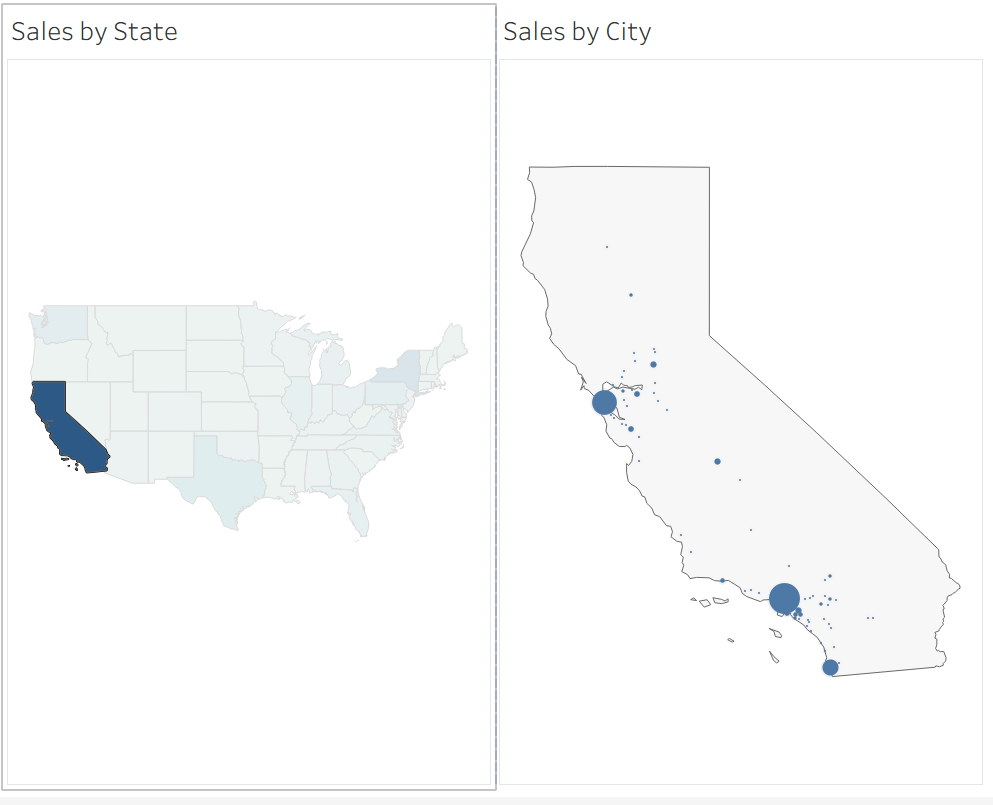The image size is (993, 805).
Task: Click the Sacramento city dot
Action: pos(653,364)
